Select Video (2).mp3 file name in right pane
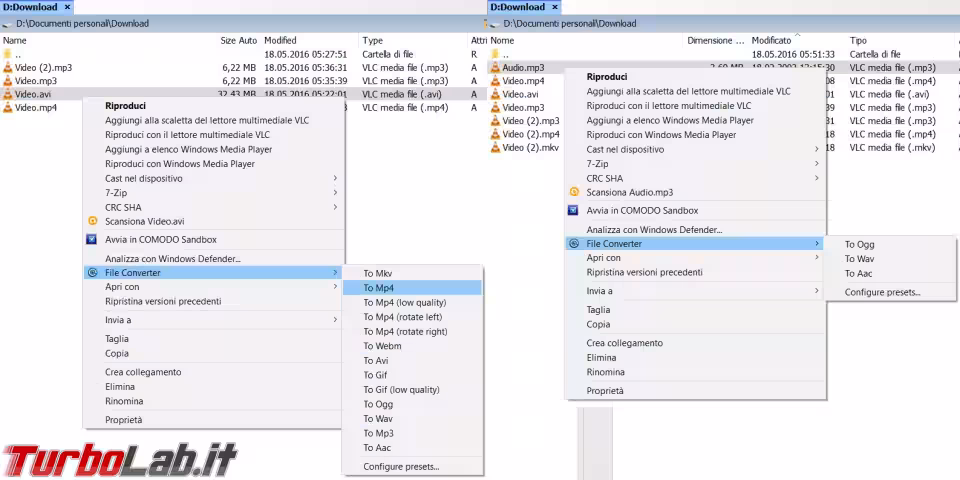960x480 pixels. click(531, 121)
